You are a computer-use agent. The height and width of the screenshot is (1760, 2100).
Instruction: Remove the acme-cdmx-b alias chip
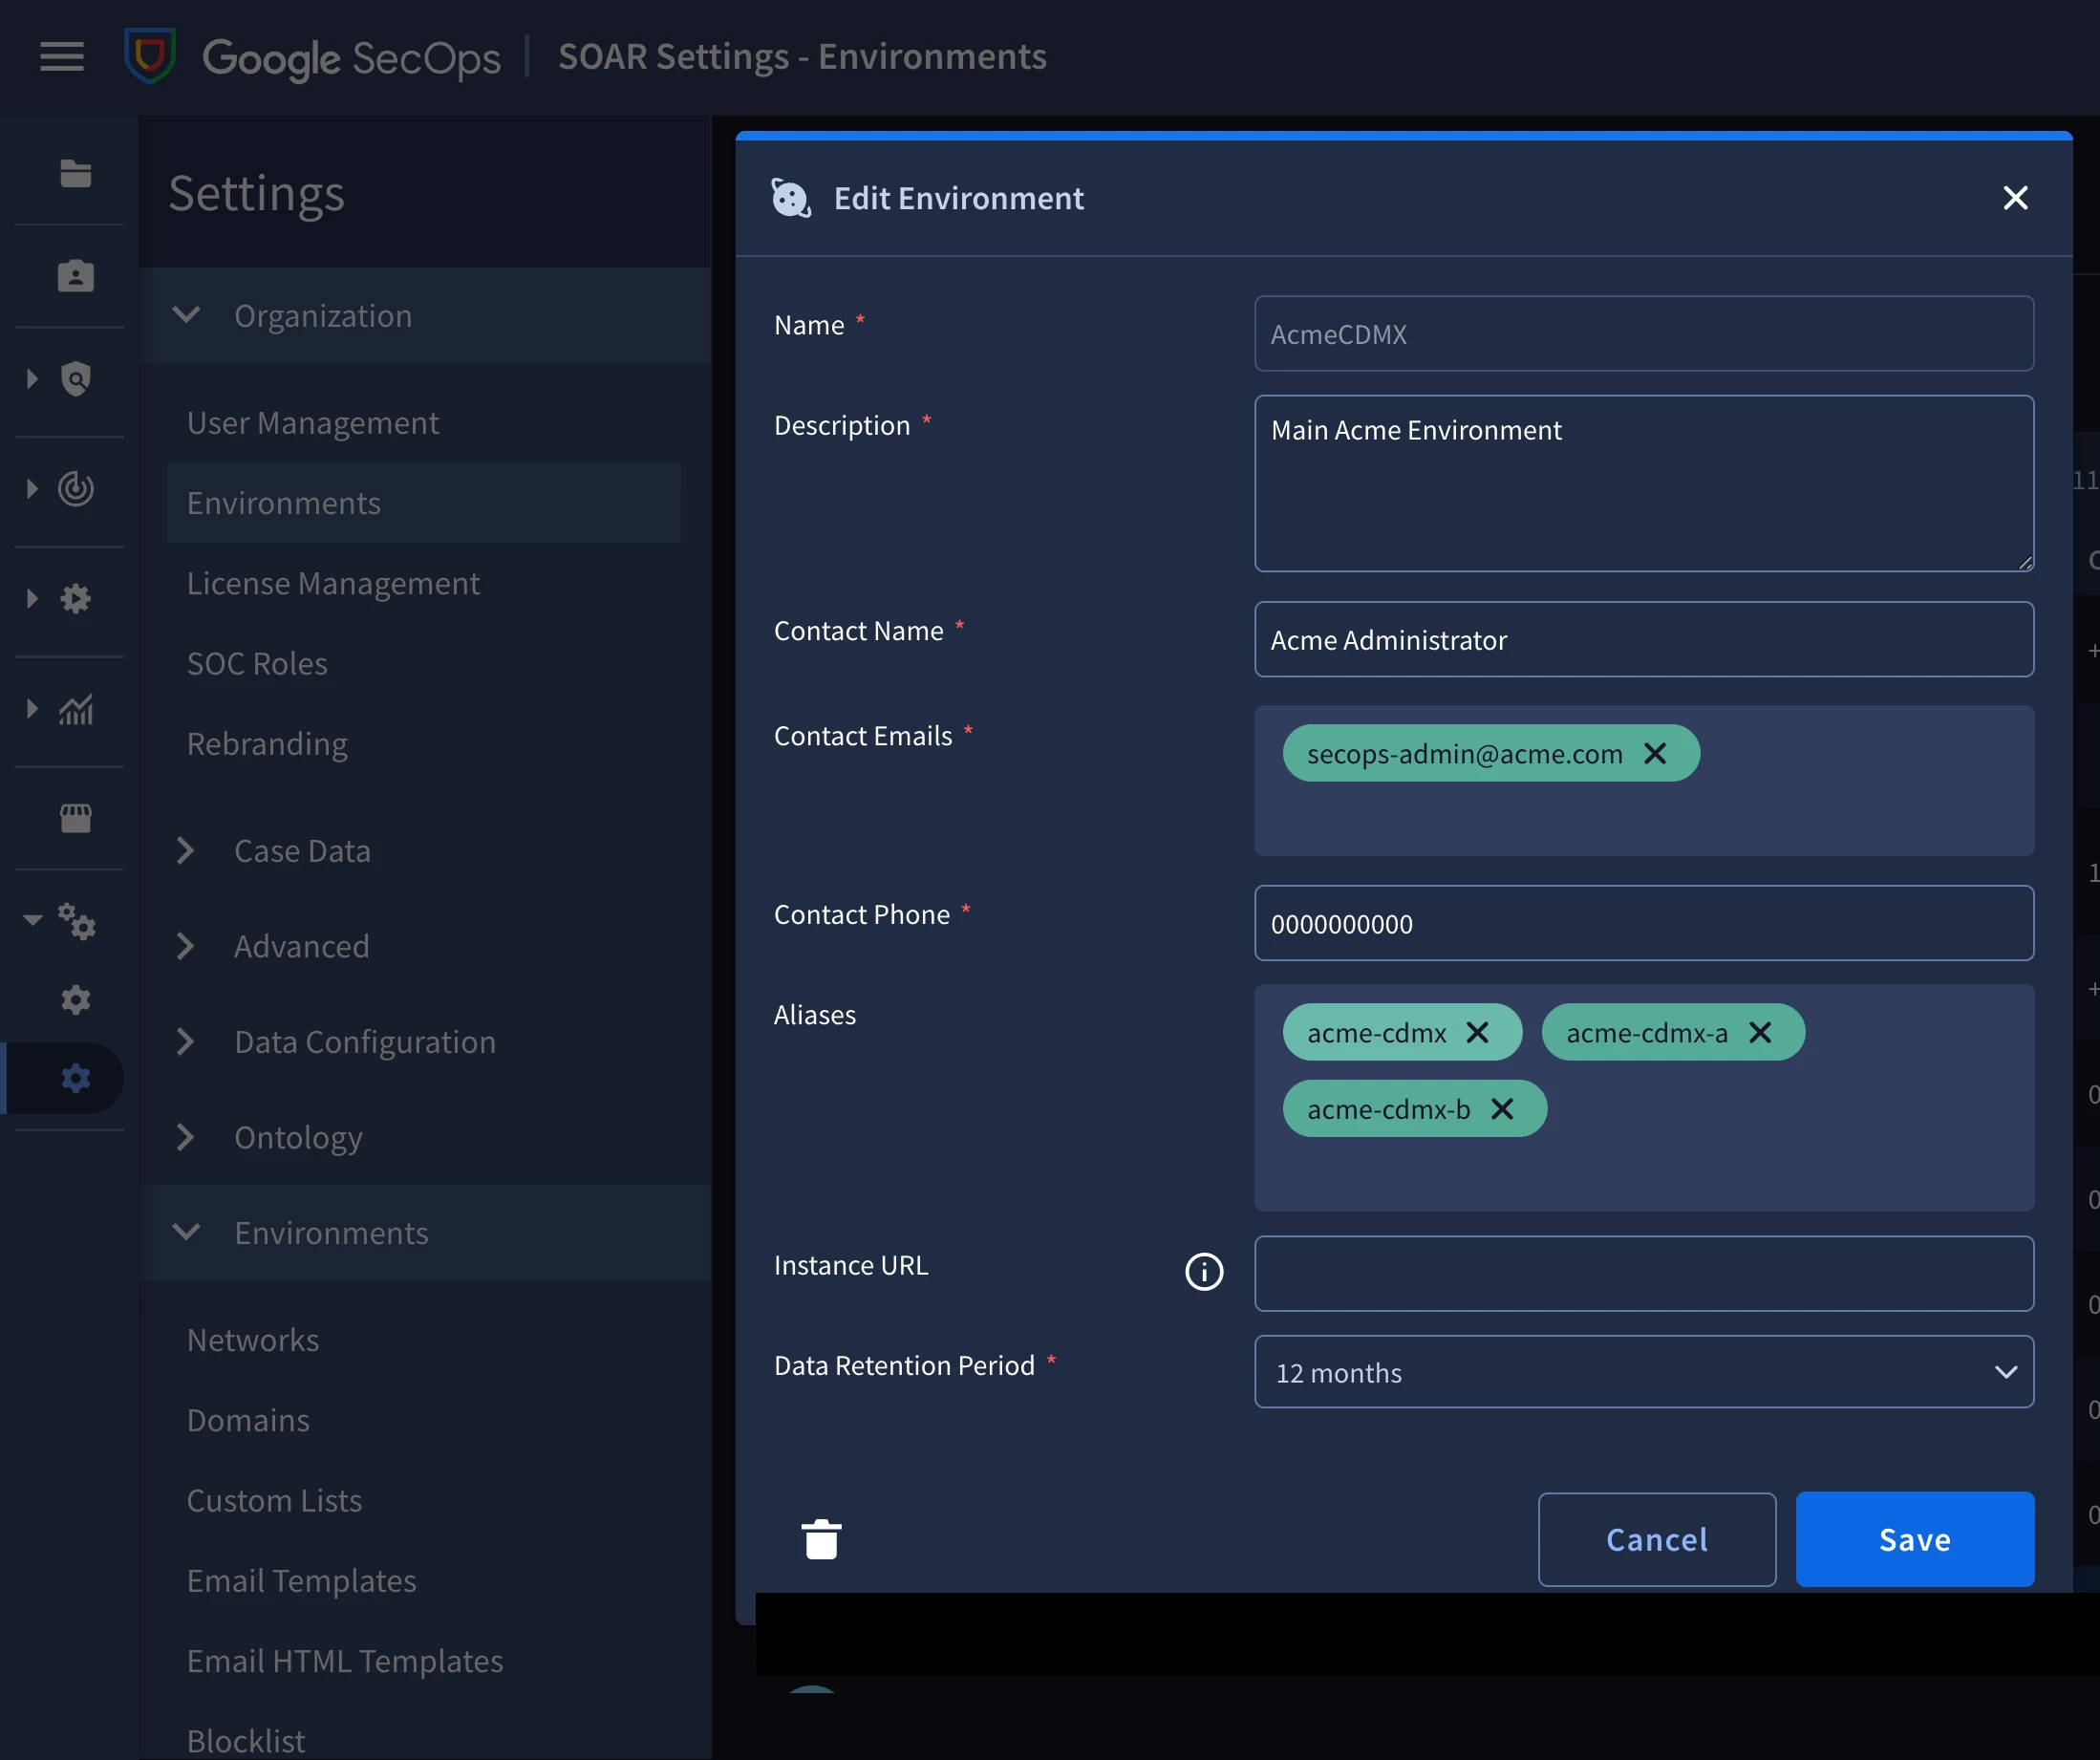coord(1502,1108)
